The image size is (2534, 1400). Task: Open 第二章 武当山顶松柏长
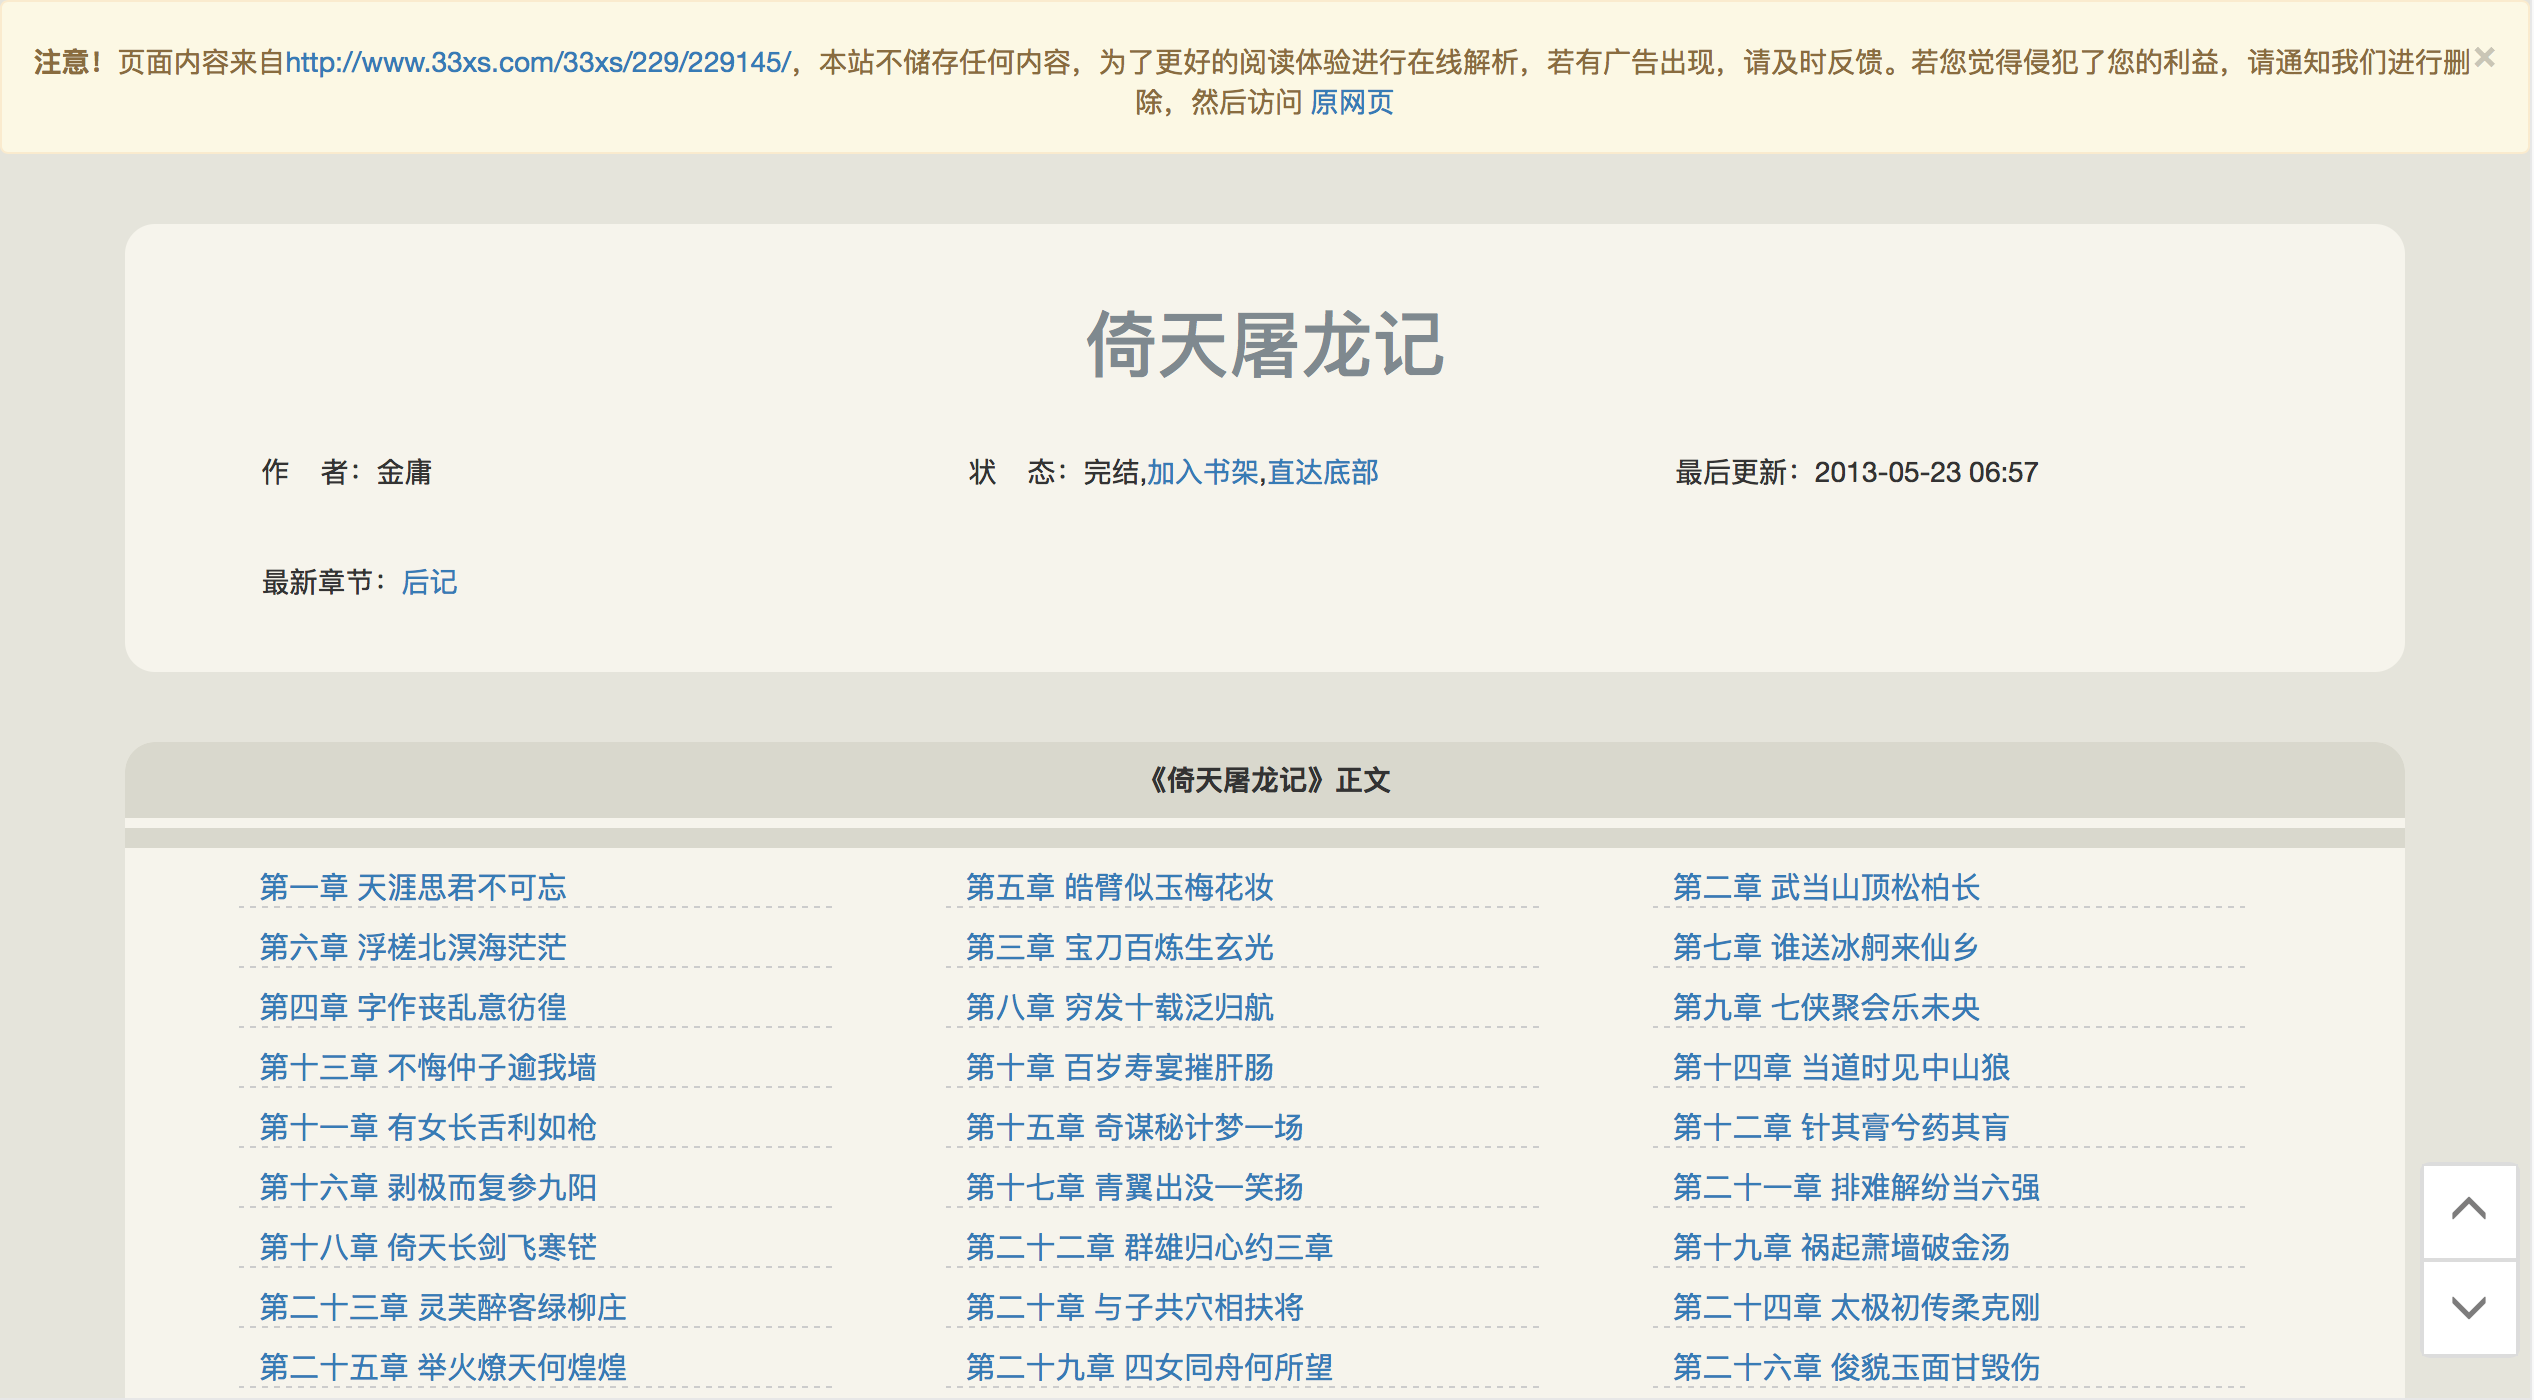pos(1826,887)
